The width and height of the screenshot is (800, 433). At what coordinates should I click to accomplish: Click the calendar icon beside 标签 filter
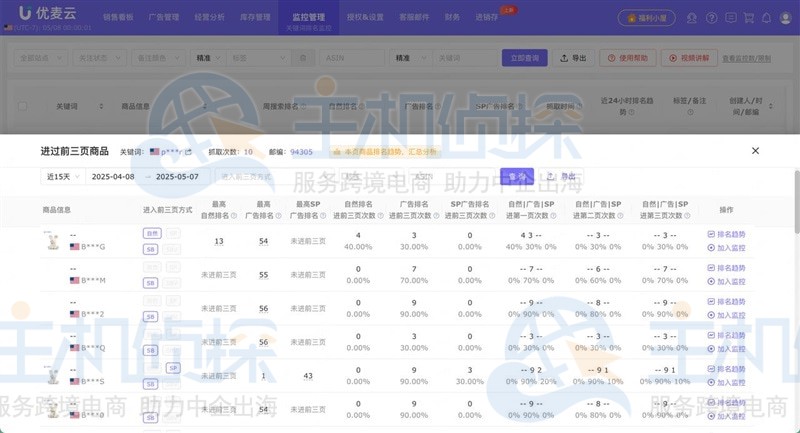(x=303, y=58)
